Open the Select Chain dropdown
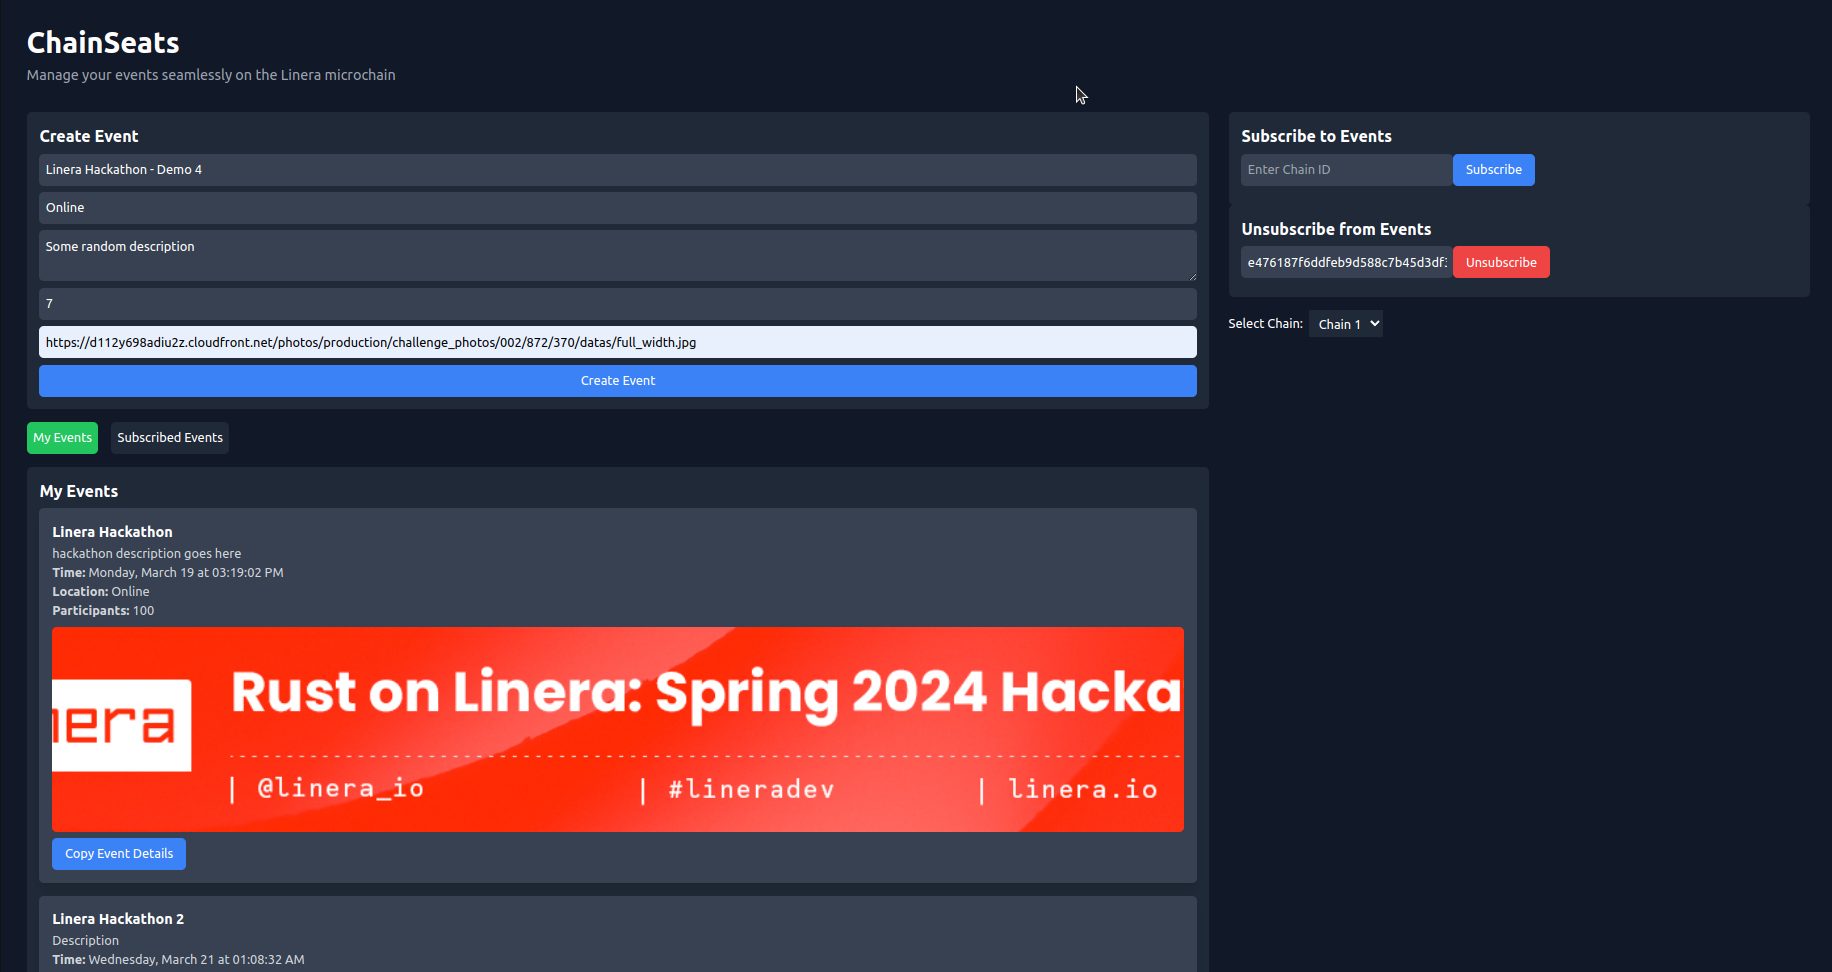1832x972 pixels. pyautogui.click(x=1345, y=324)
